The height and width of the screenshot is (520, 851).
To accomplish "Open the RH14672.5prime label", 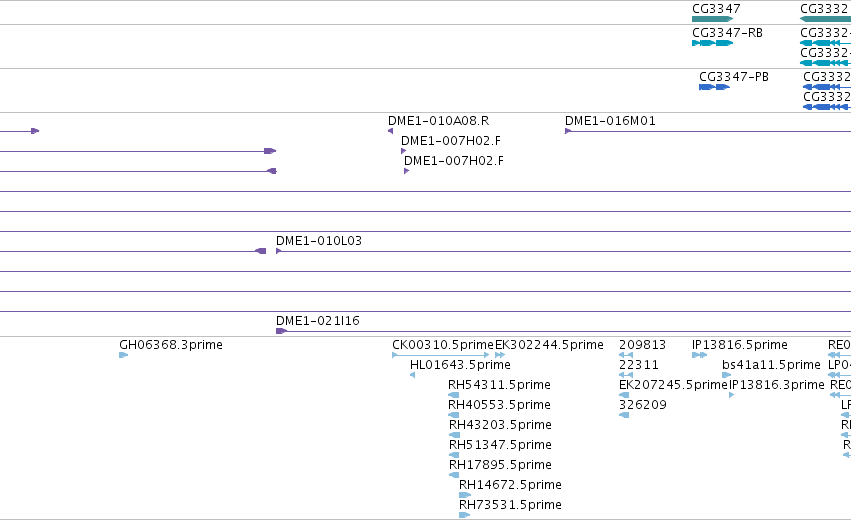I will tap(510, 485).
